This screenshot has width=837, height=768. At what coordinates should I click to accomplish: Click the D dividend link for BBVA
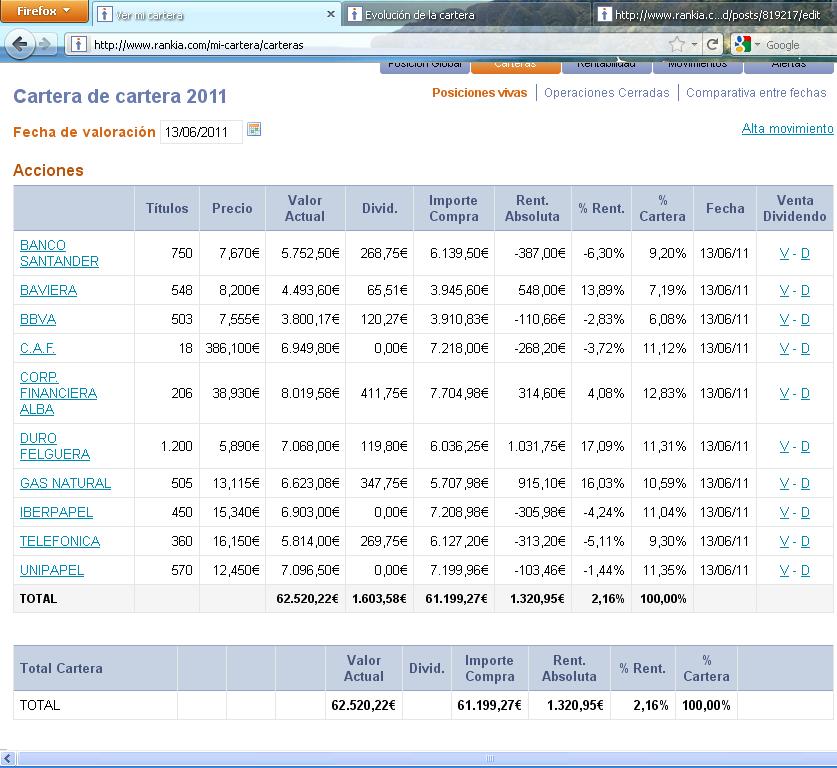(x=805, y=319)
